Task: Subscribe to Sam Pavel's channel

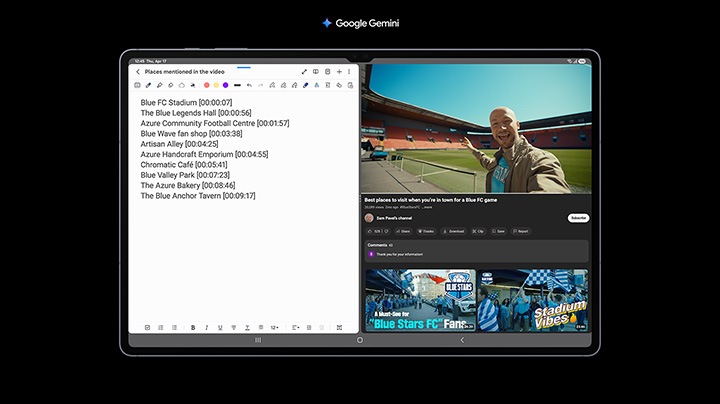Action: (x=578, y=217)
